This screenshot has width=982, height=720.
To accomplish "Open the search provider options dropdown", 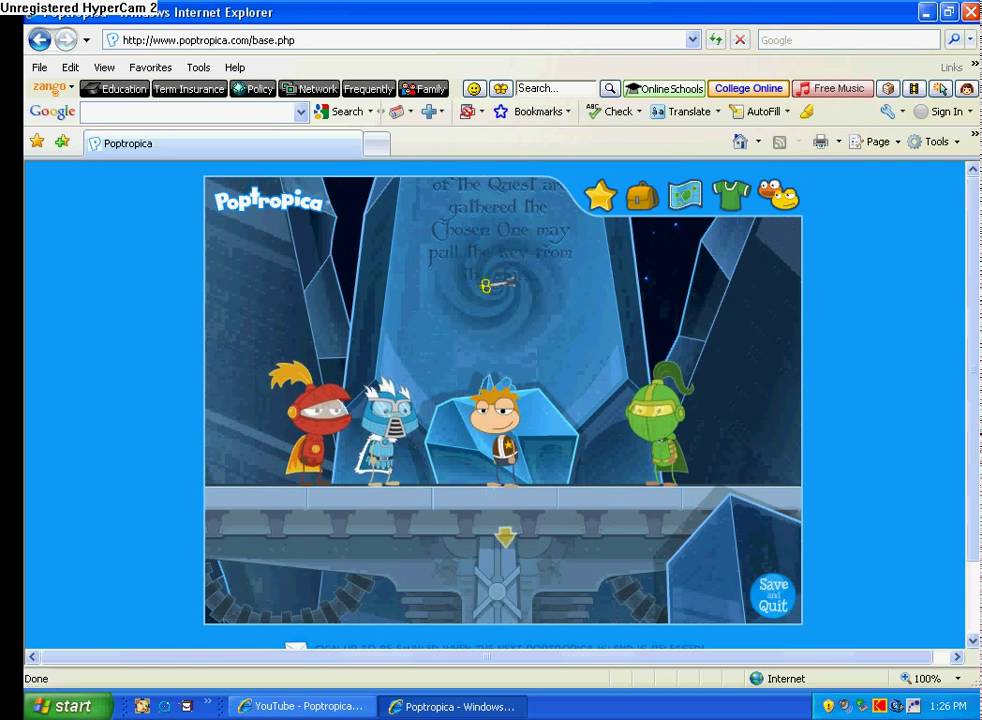I will (x=970, y=39).
